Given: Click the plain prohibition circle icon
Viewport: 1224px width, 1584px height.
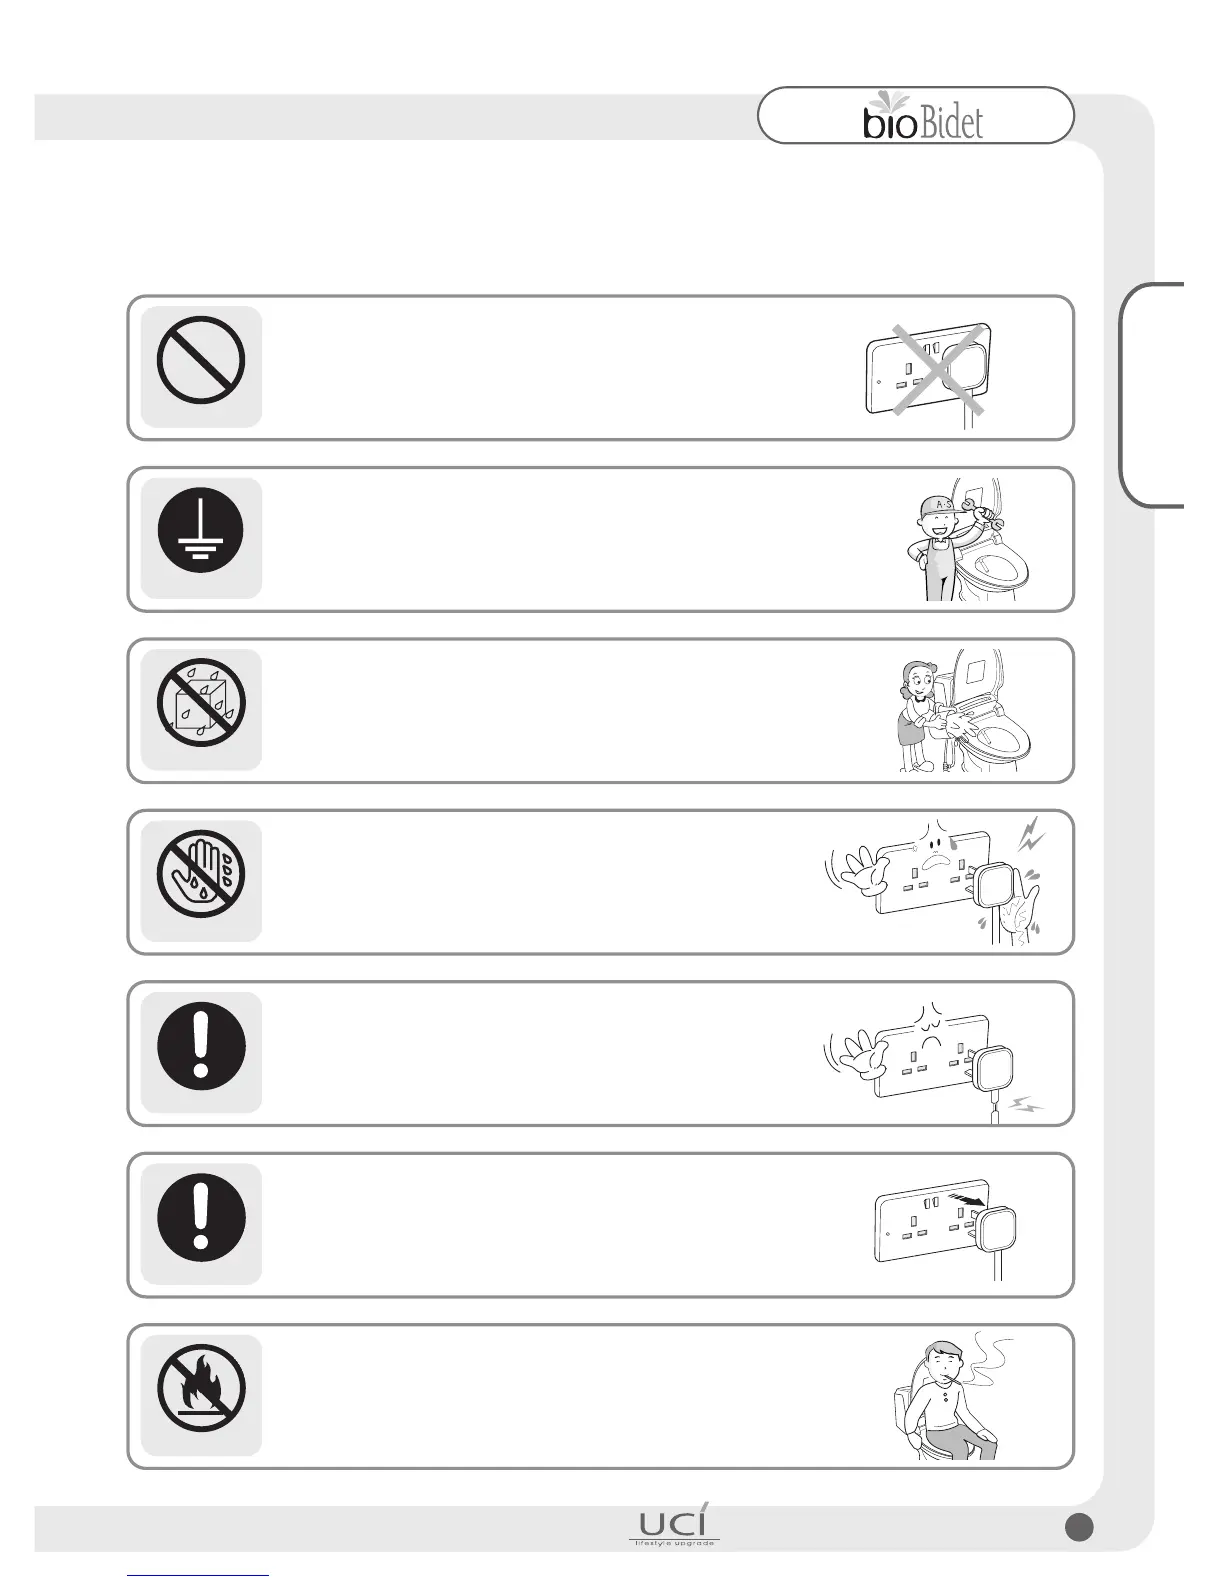Looking at the screenshot, I should point(201,361).
